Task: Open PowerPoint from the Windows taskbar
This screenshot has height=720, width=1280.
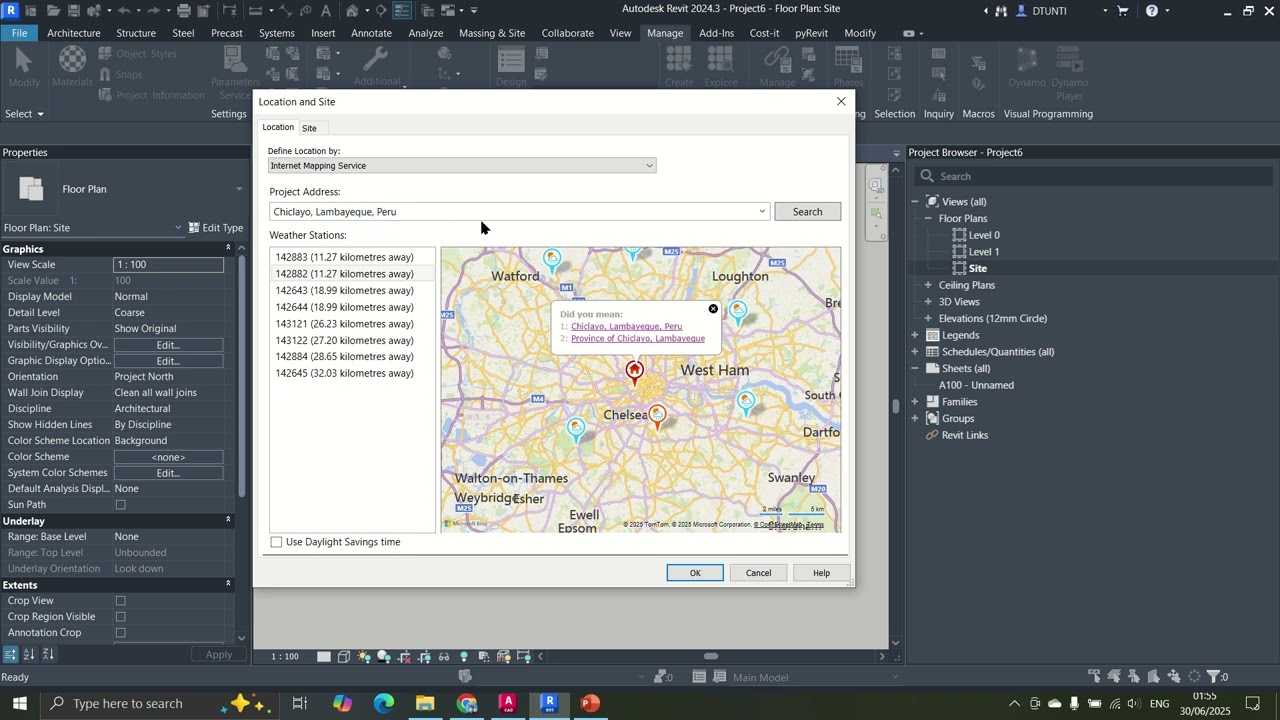Action: coord(590,703)
